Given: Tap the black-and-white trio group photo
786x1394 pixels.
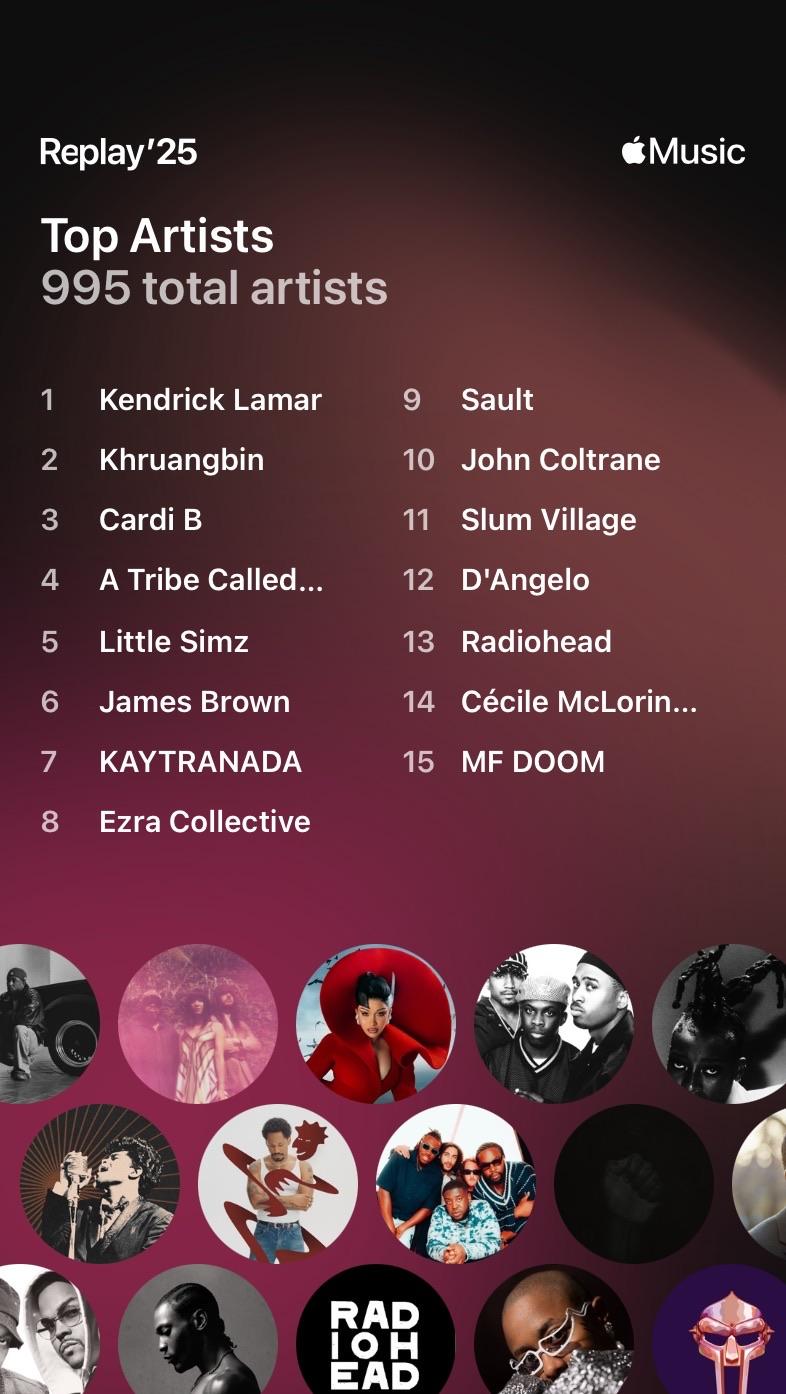Looking at the screenshot, I should point(554,1024).
